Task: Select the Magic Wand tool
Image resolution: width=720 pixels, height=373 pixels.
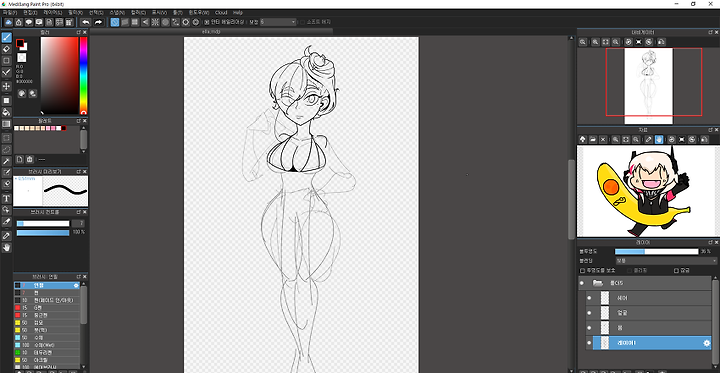Action: (6, 161)
